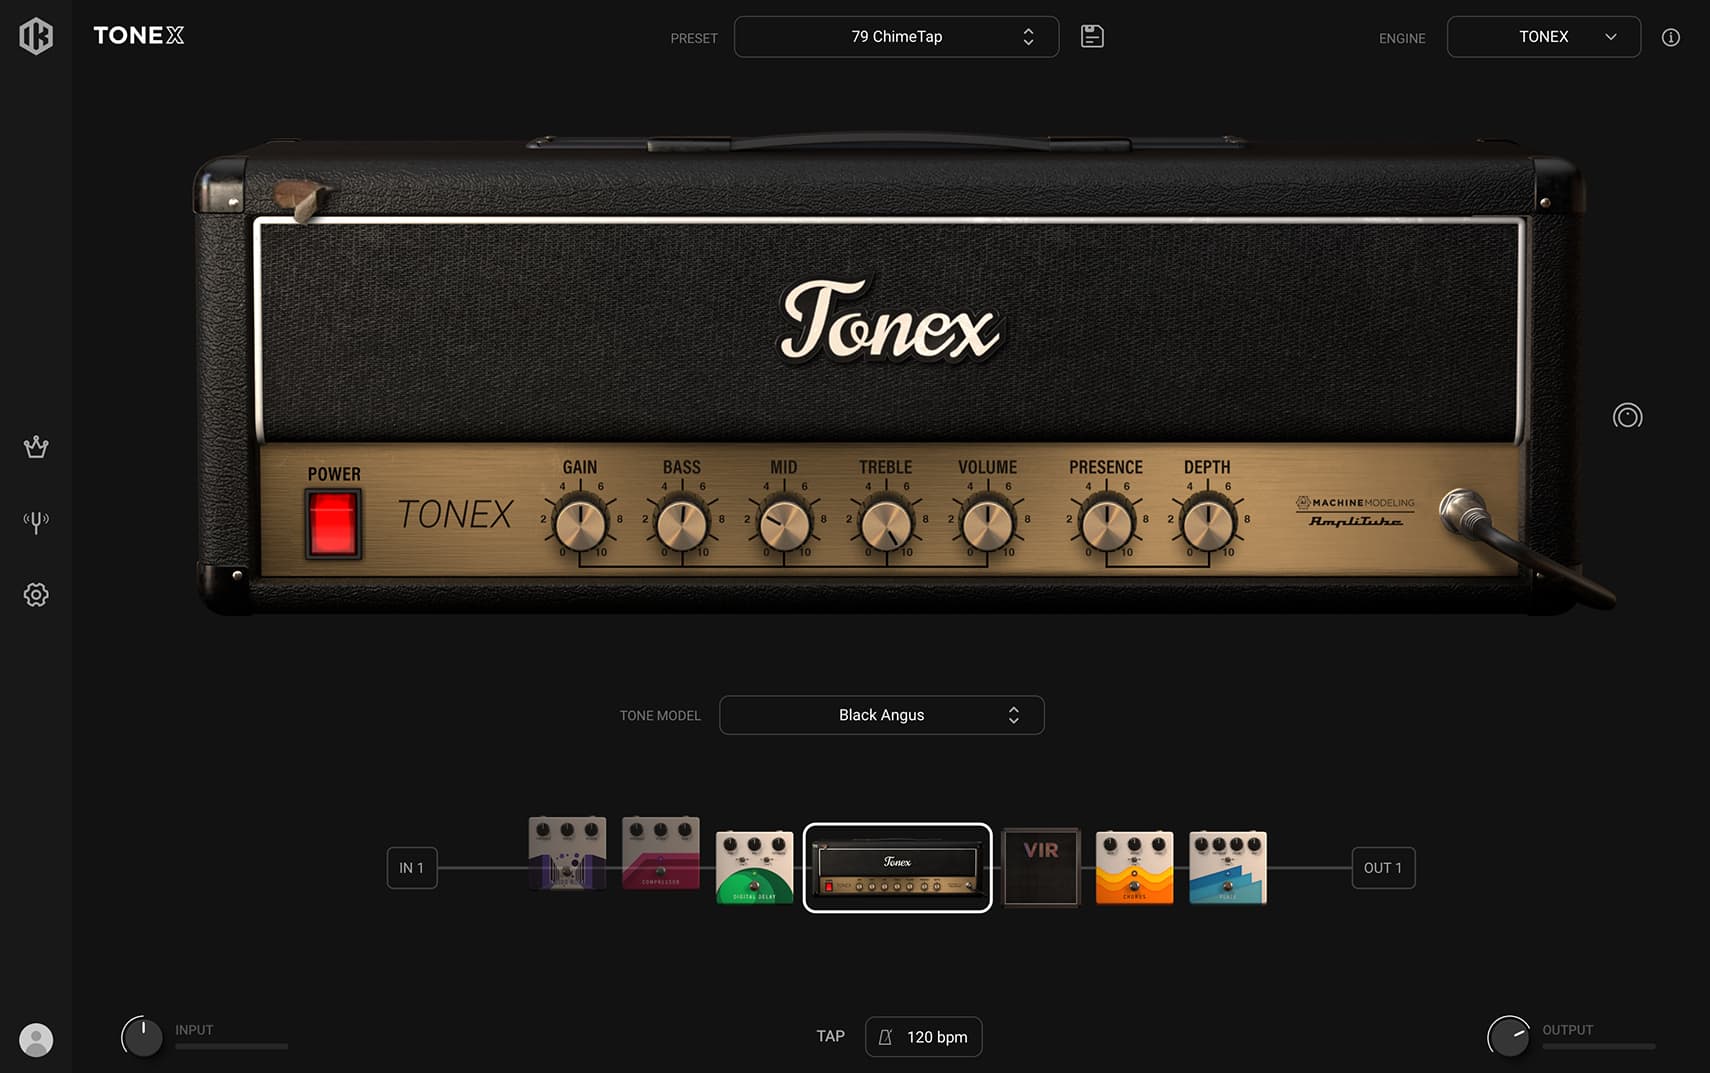
Task: Select the blue pedal in the chain
Action: click(1228, 867)
